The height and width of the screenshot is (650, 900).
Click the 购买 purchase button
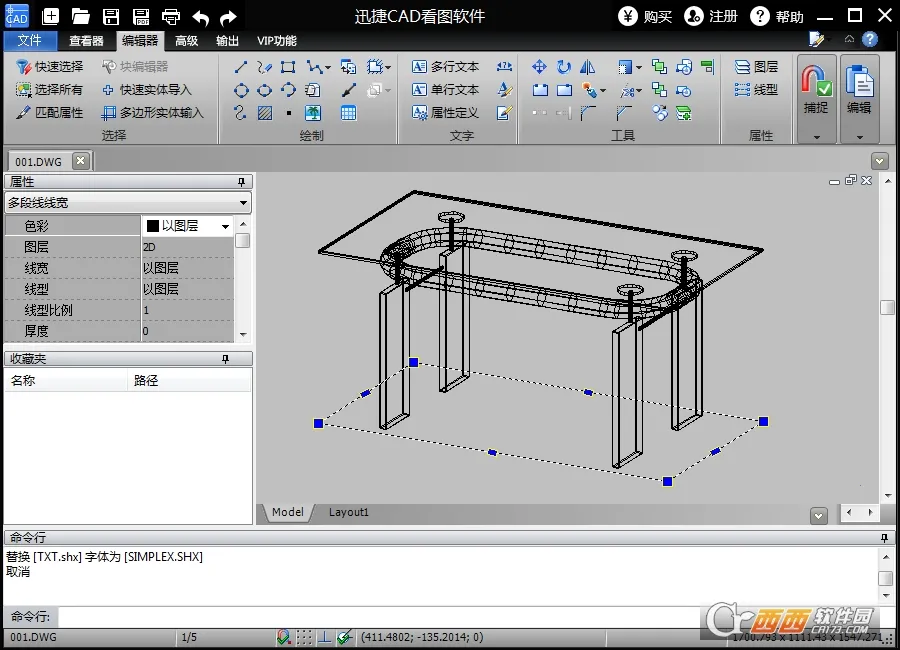coord(645,16)
